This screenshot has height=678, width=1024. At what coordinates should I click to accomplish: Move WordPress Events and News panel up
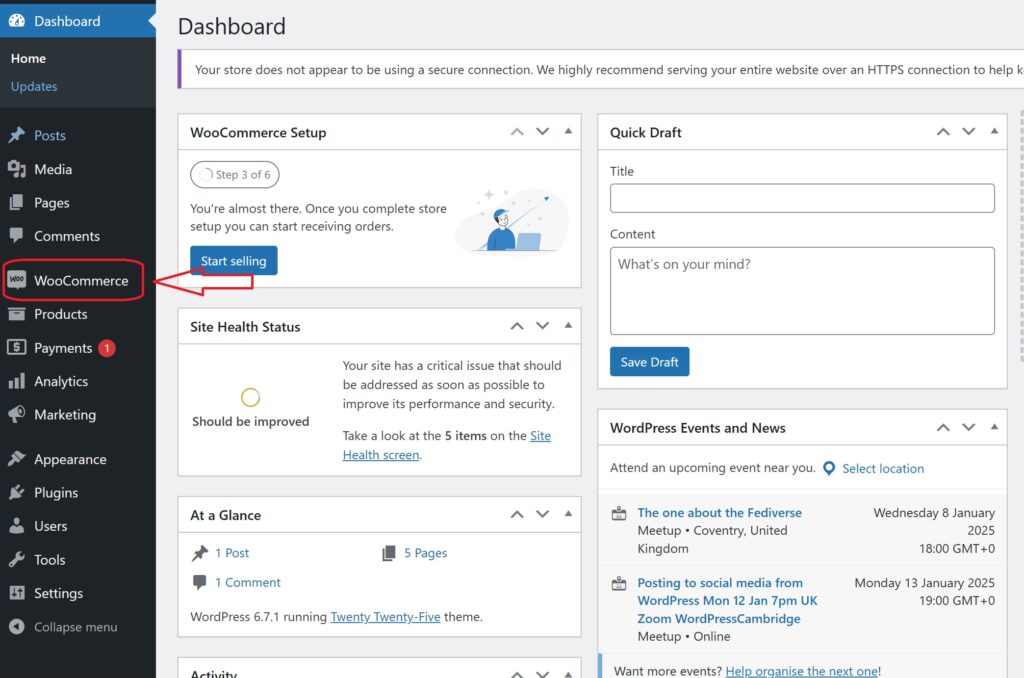click(943, 428)
